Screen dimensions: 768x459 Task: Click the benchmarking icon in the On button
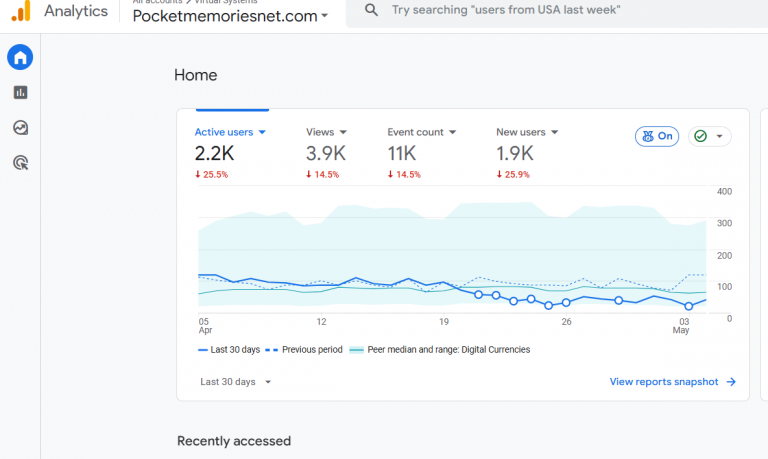[648, 136]
